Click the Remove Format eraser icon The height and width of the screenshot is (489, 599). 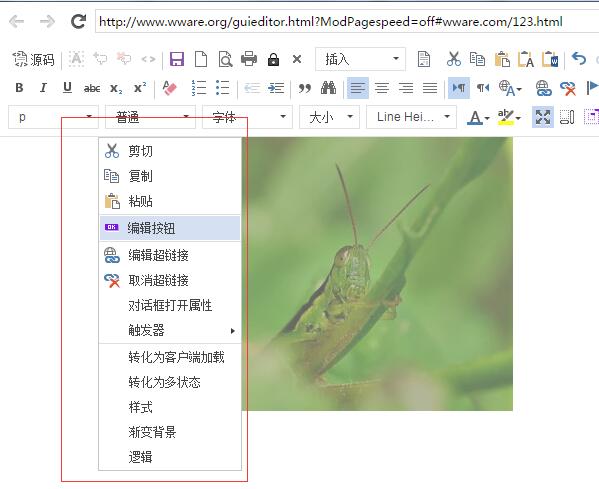[x=169, y=88]
